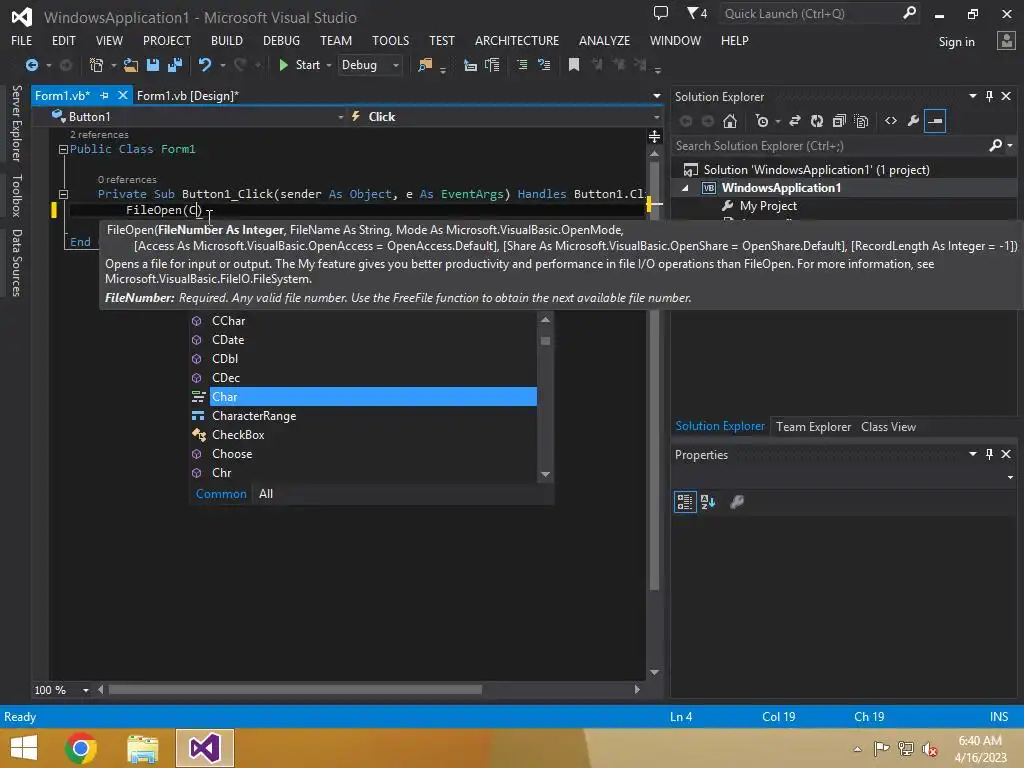Collapse the WindowsApplication1 project node
Viewport: 1024px width, 768px height.
[x=685, y=188]
